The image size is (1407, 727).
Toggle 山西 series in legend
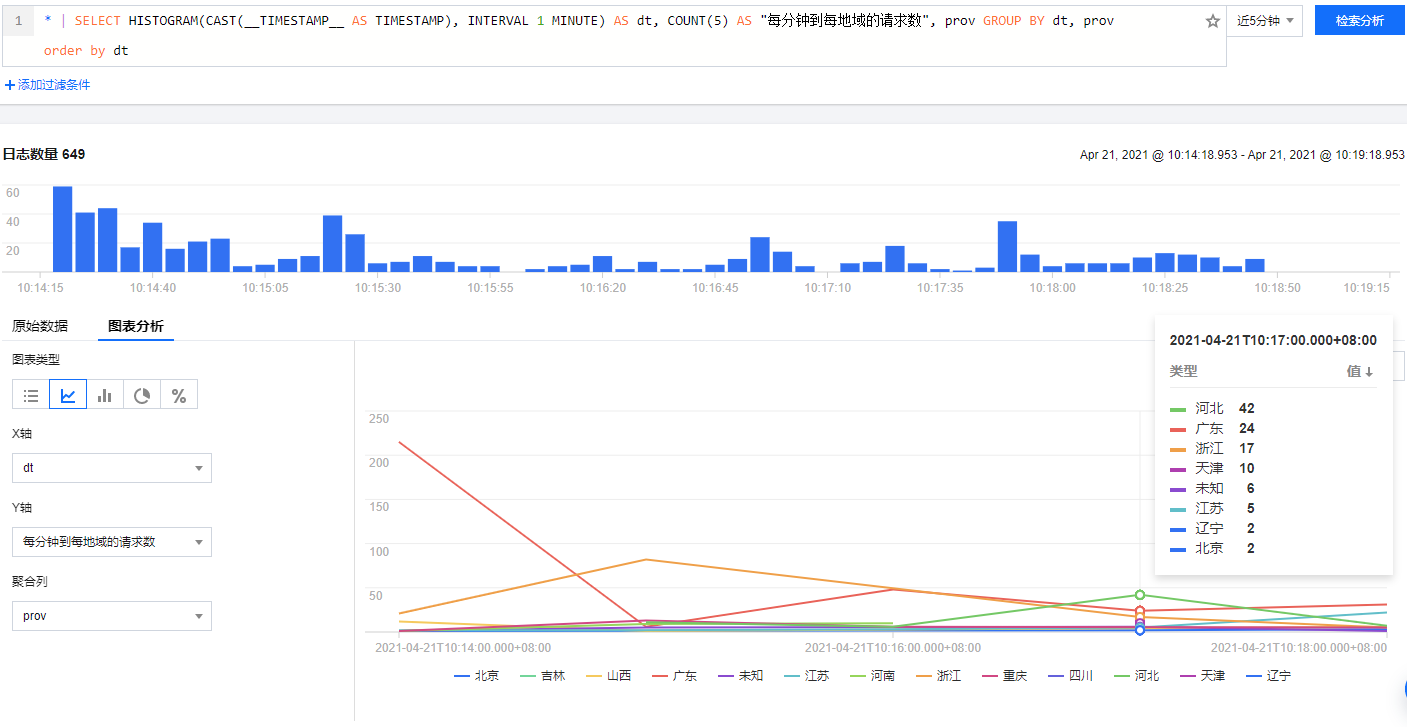608,676
